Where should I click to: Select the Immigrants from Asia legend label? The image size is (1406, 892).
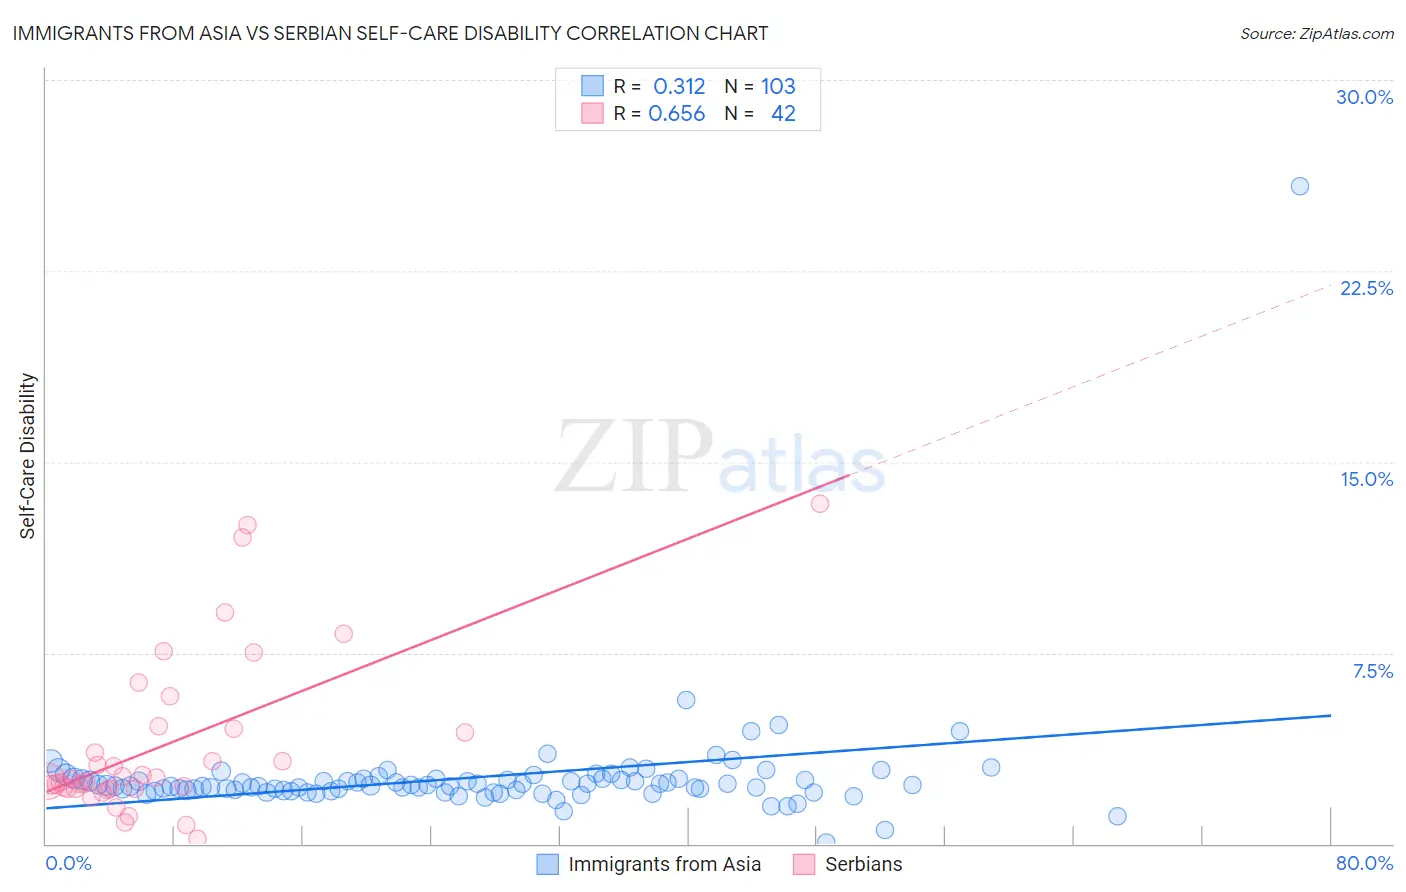pos(665,864)
